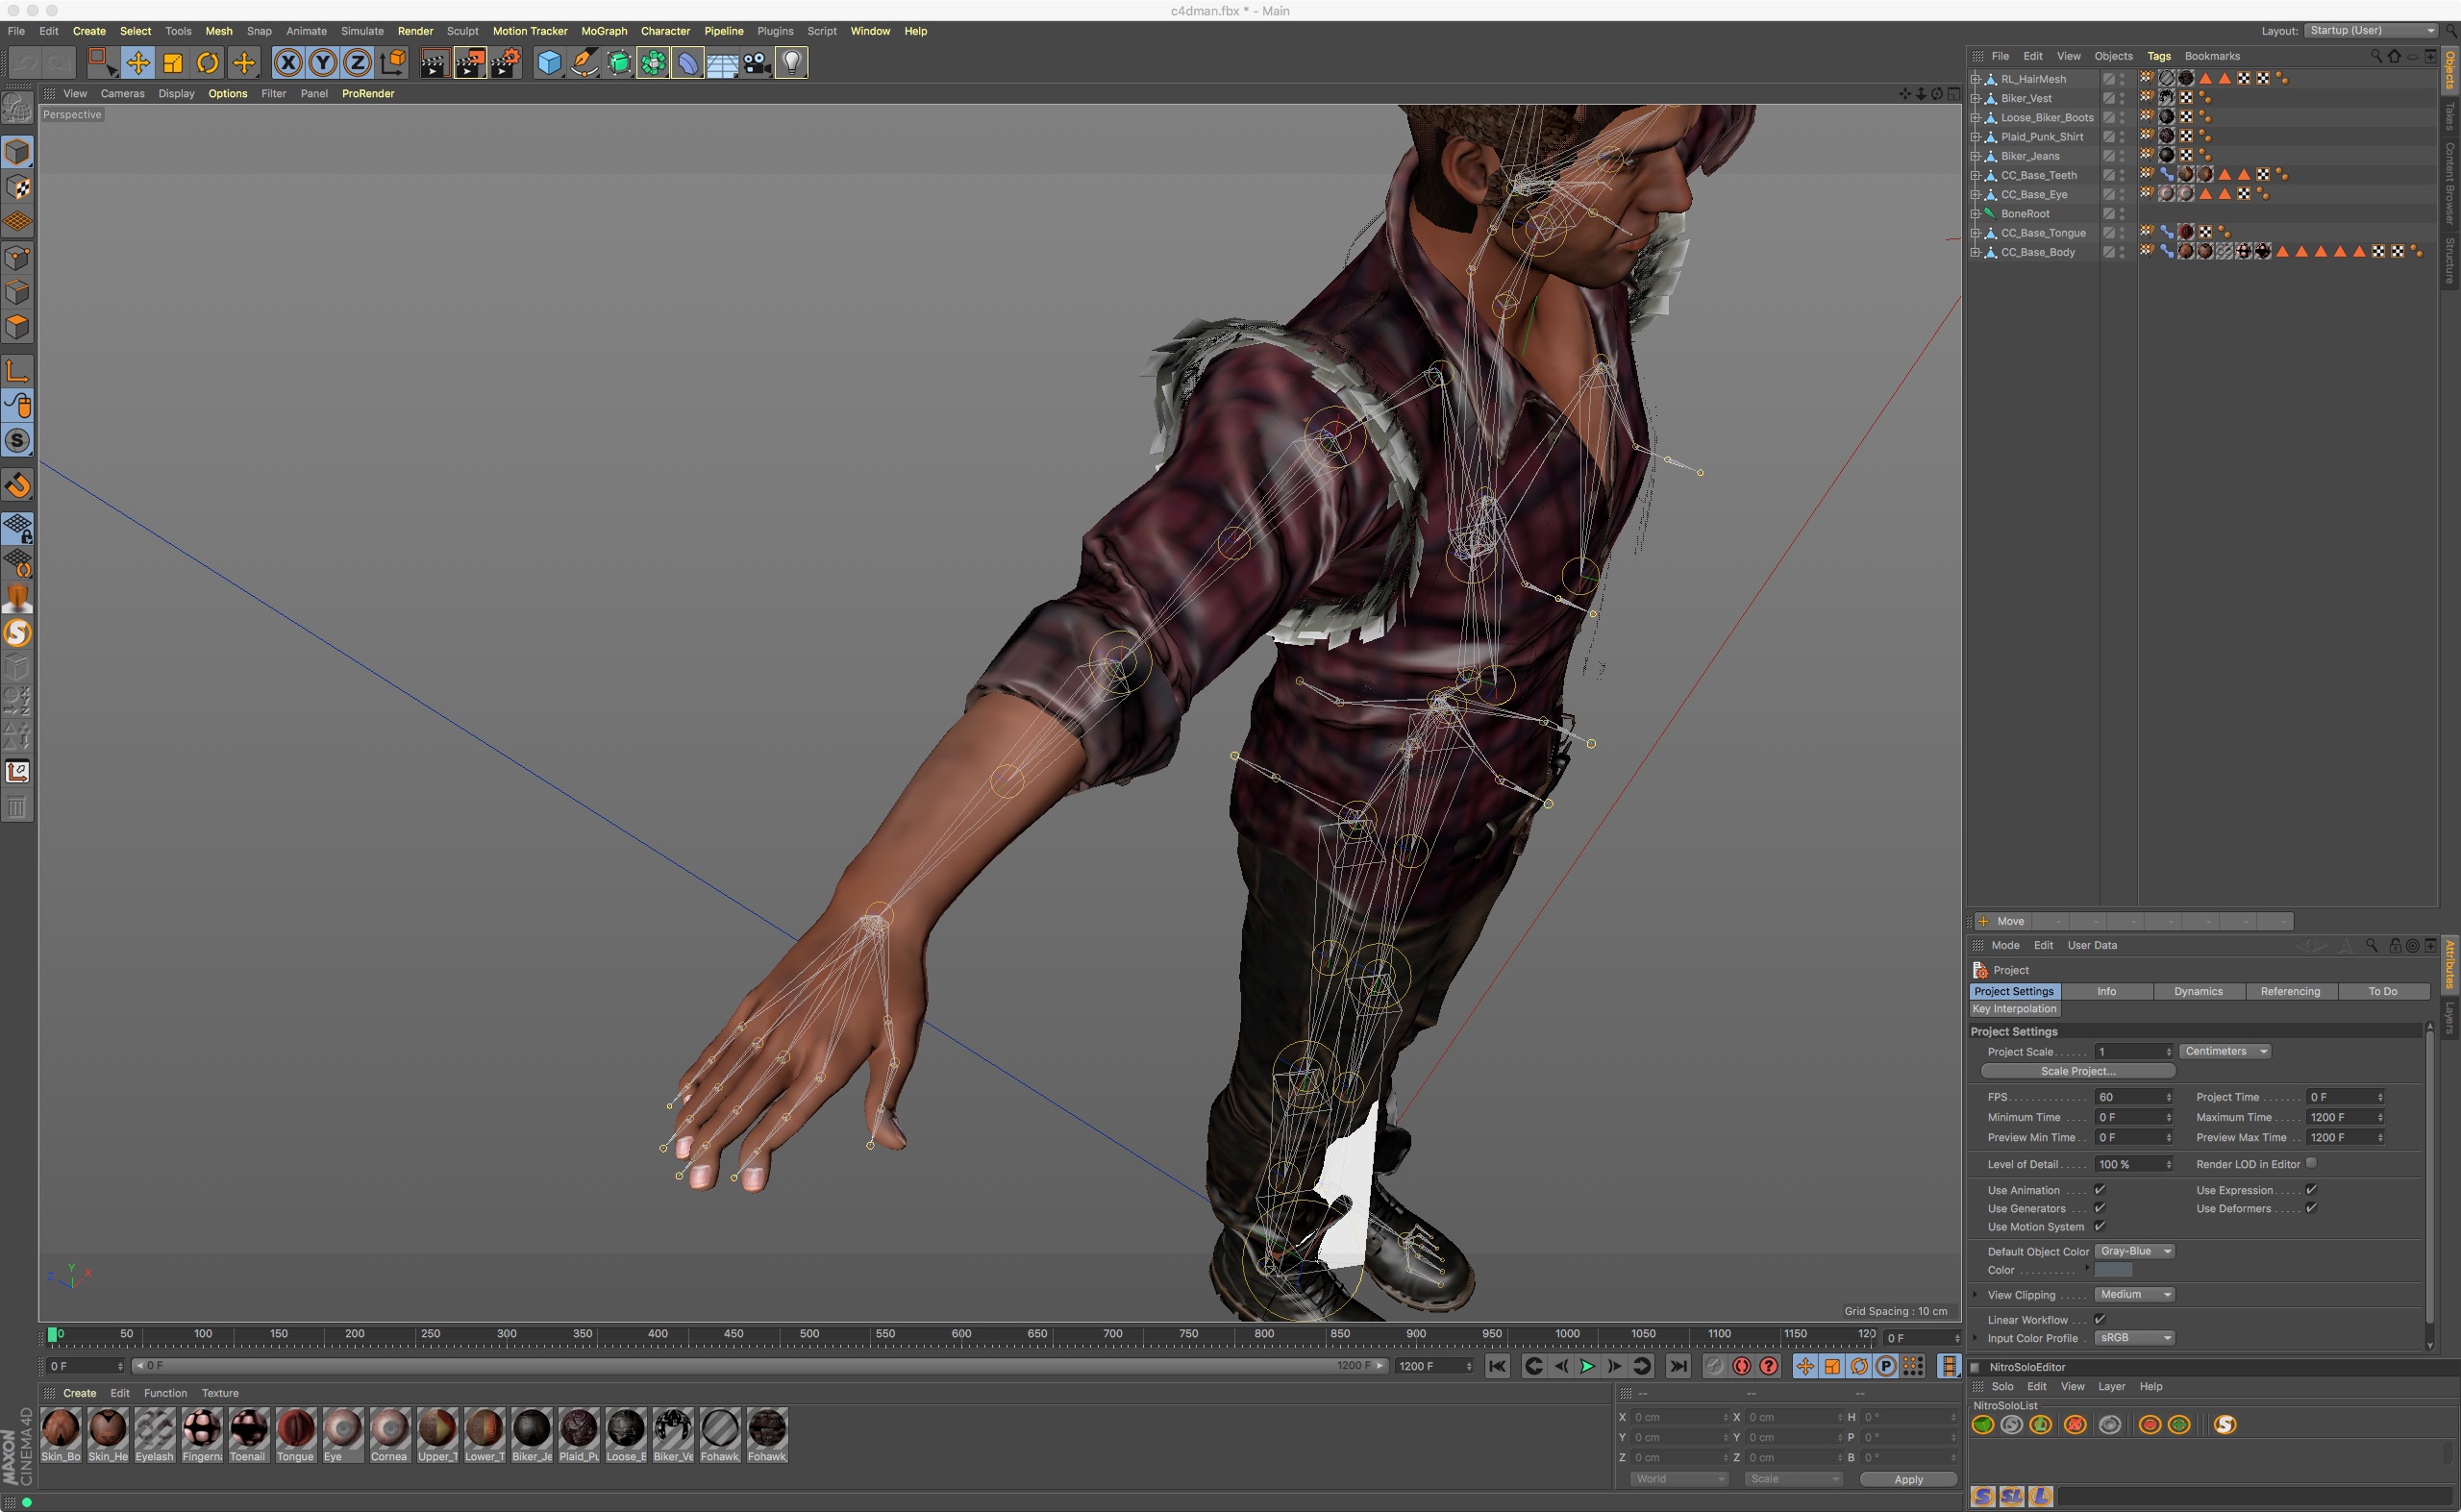Expand the BoneRoot object tree

pyautogui.click(x=1975, y=214)
